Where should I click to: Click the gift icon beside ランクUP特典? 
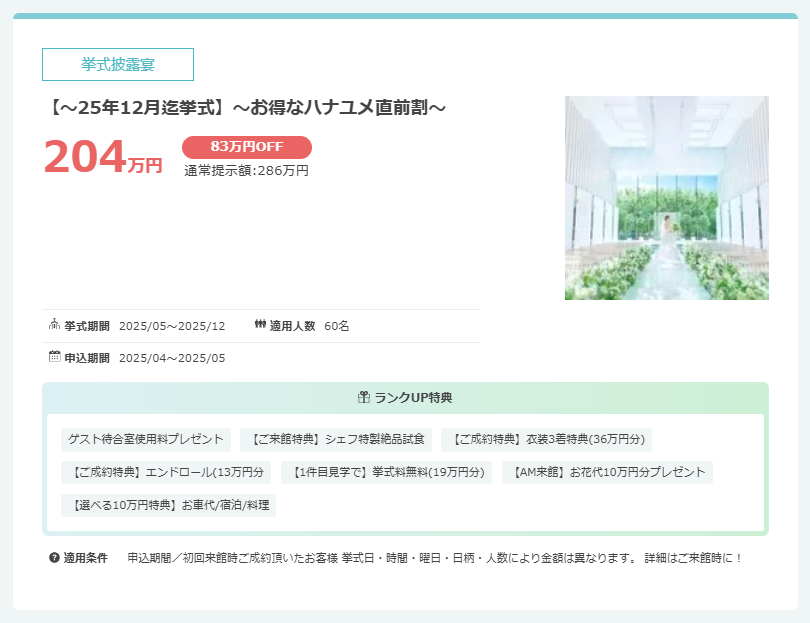(364, 397)
